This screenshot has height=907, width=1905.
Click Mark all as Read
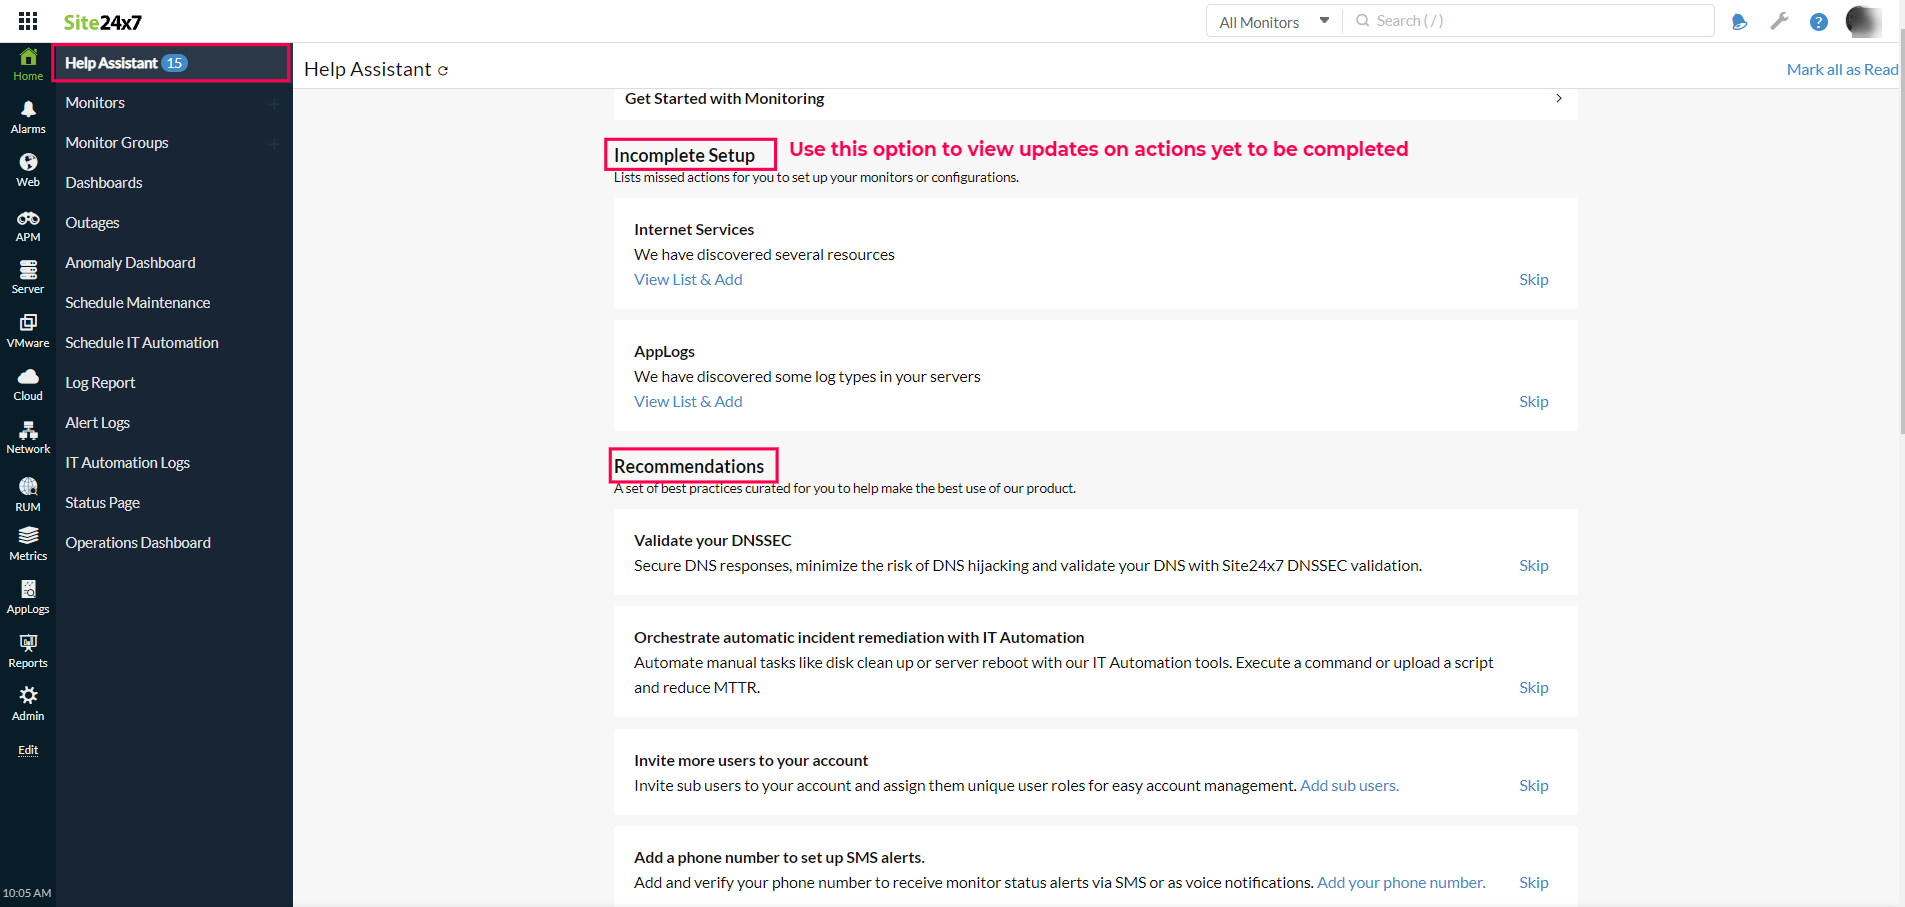(x=1841, y=69)
